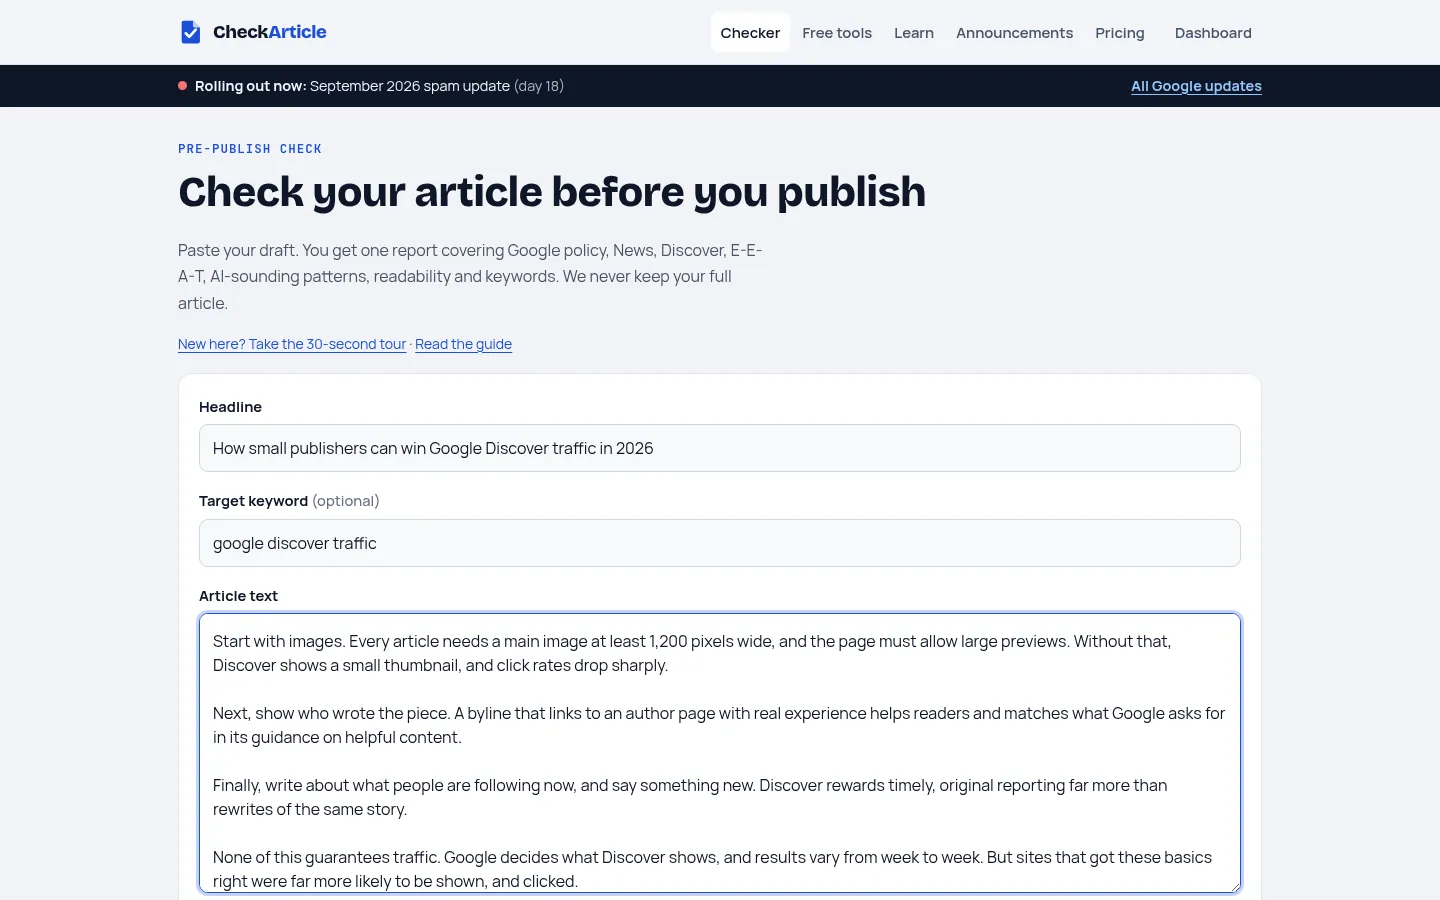Click the paragraph starting 'Paste your draft'
Viewport: 1440px width, 900px height.
(470, 277)
